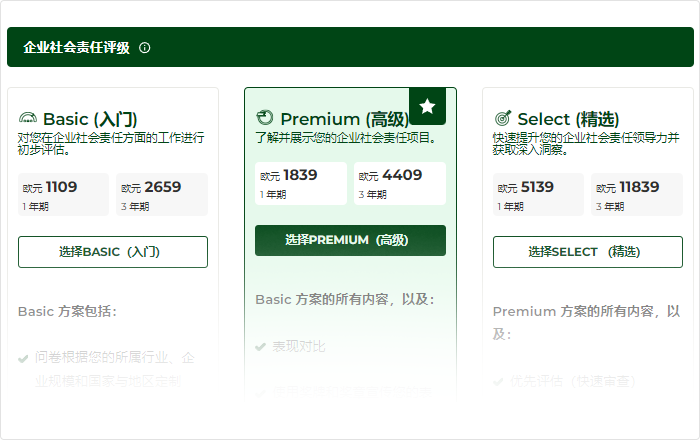This screenshot has height=440, width=700.
Task: Click the checkmark beside 表现对比
Action: click(x=262, y=346)
